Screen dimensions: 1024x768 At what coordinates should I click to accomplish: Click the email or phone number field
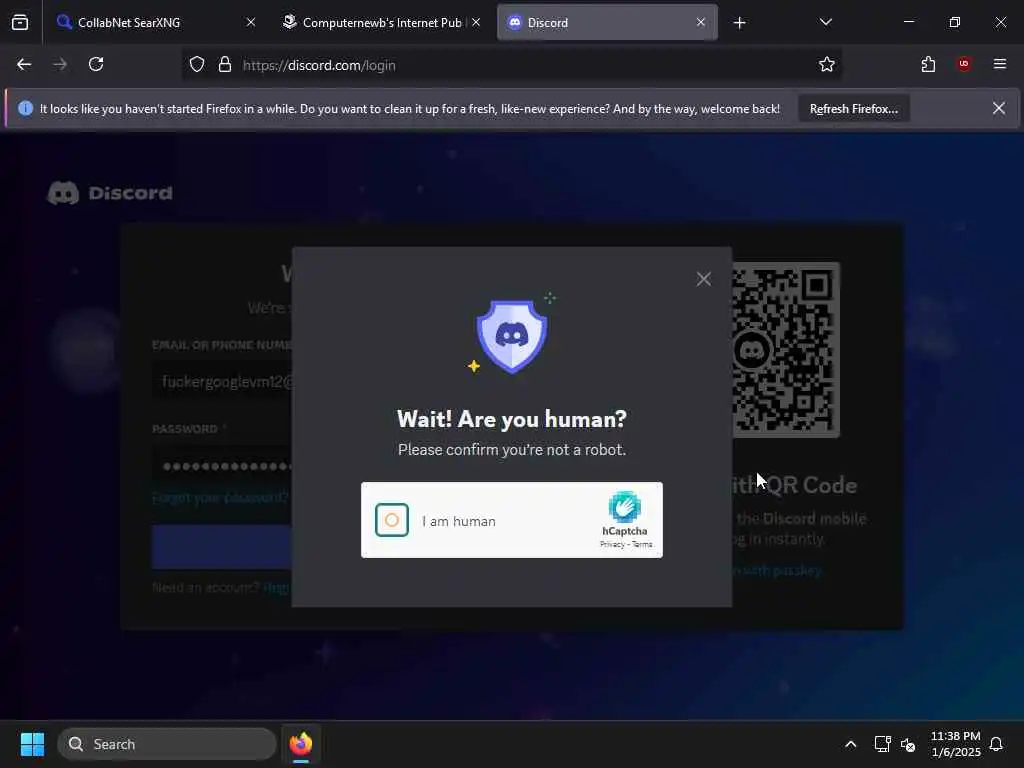click(222, 381)
